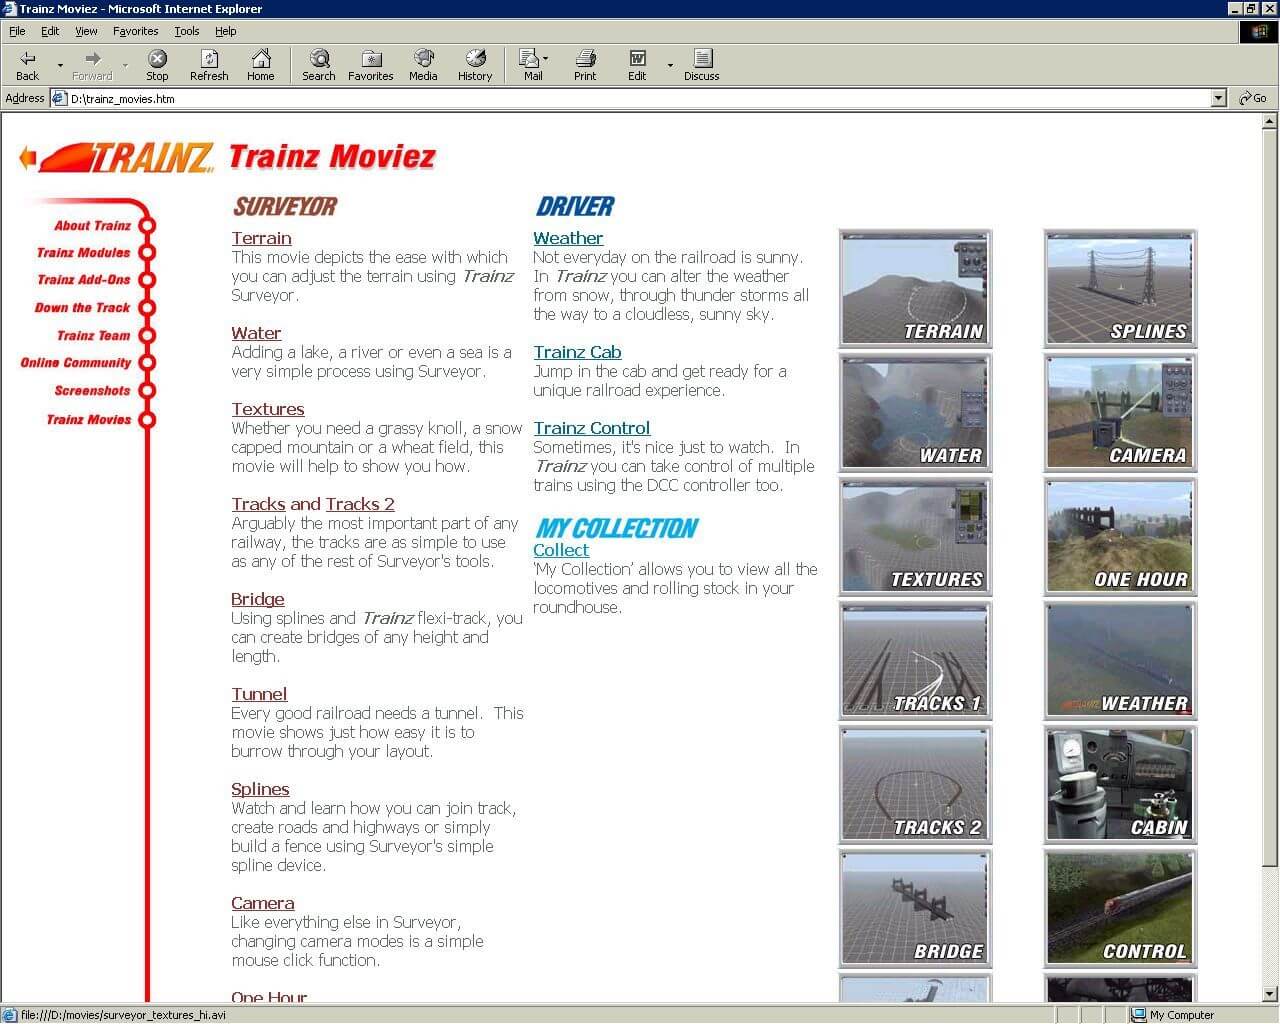Image resolution: width=1280 pixels, height=1024 pixels.
Task: Expand the Back button history dropdown
Action: pyautogui.click(x=60, y=66)
